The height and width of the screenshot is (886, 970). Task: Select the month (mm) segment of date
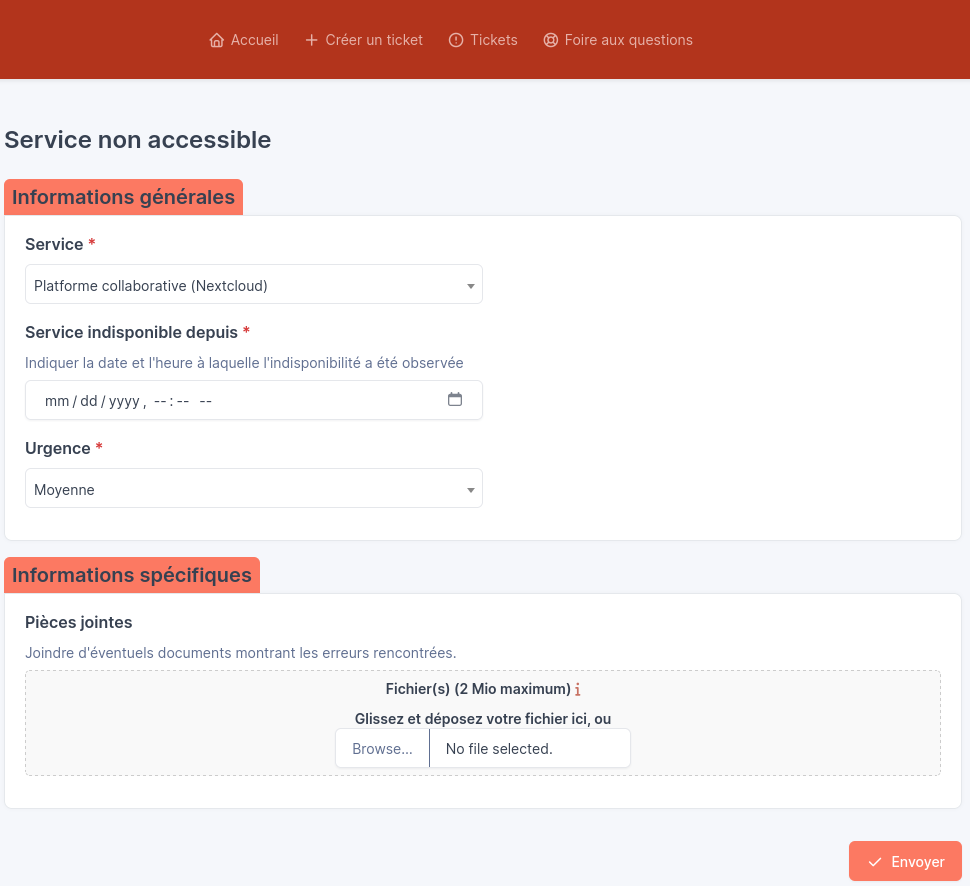tap(57, 401)
